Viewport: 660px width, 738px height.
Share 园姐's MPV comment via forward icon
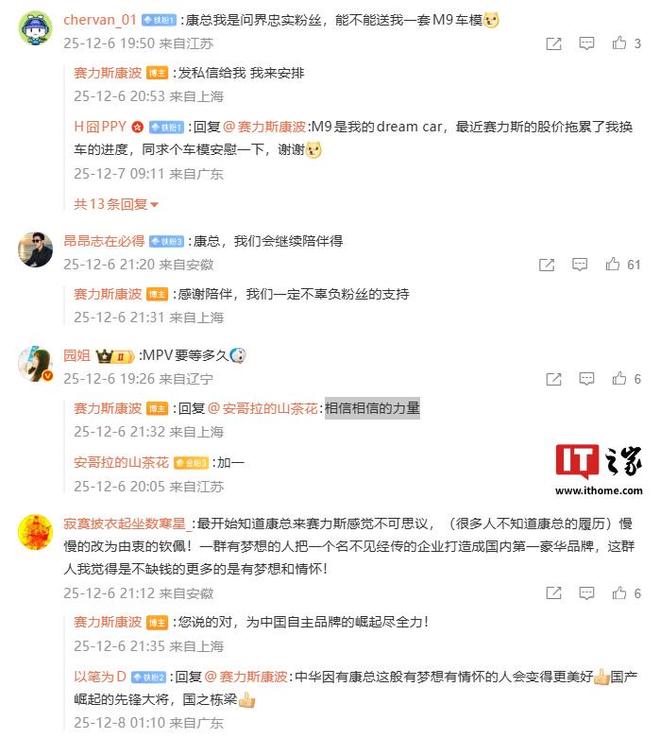pyautogui.click(x=554, y=379)
